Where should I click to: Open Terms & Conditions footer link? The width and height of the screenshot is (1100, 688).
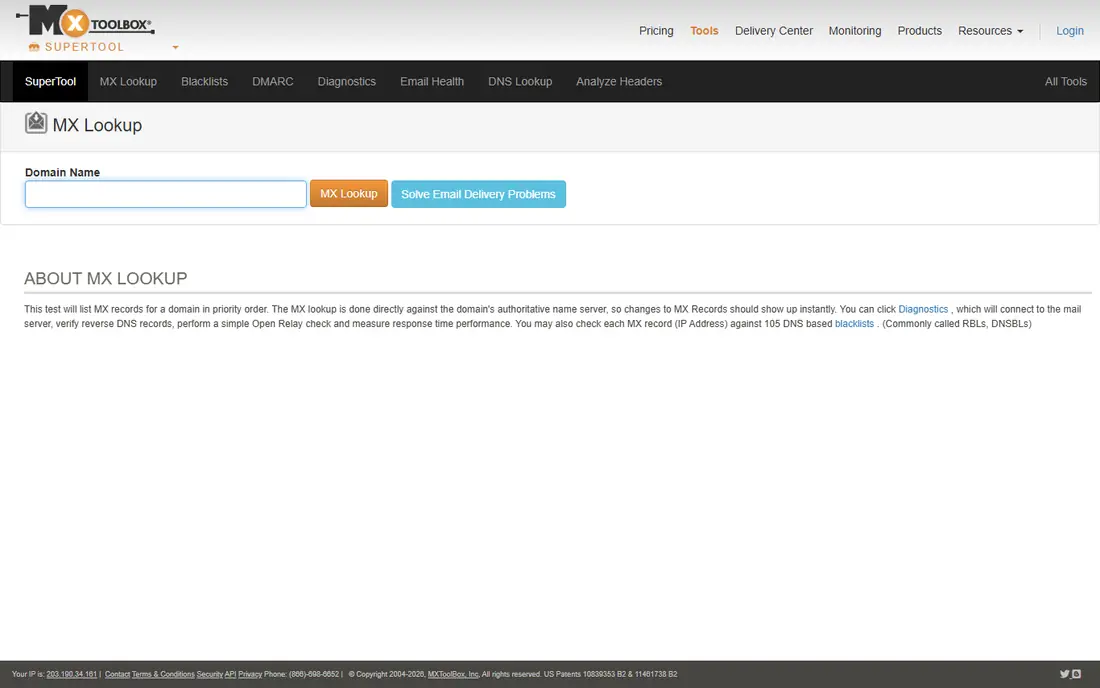coord(163,674)
